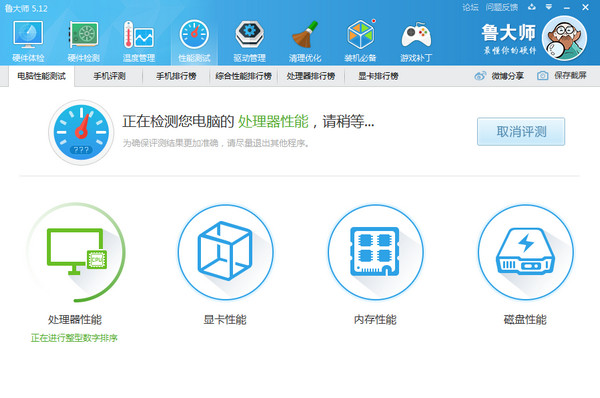600x398 pixels.
Task: Open the 驱动管理 driver management icon
Action: click(249, 41)
